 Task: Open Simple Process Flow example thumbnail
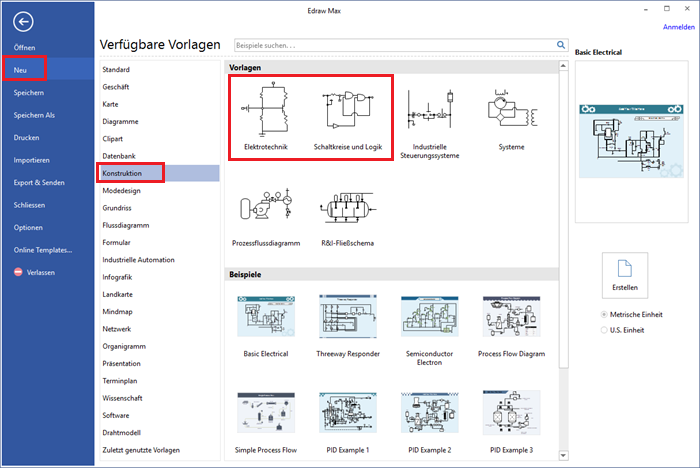(x=266, y=413)
